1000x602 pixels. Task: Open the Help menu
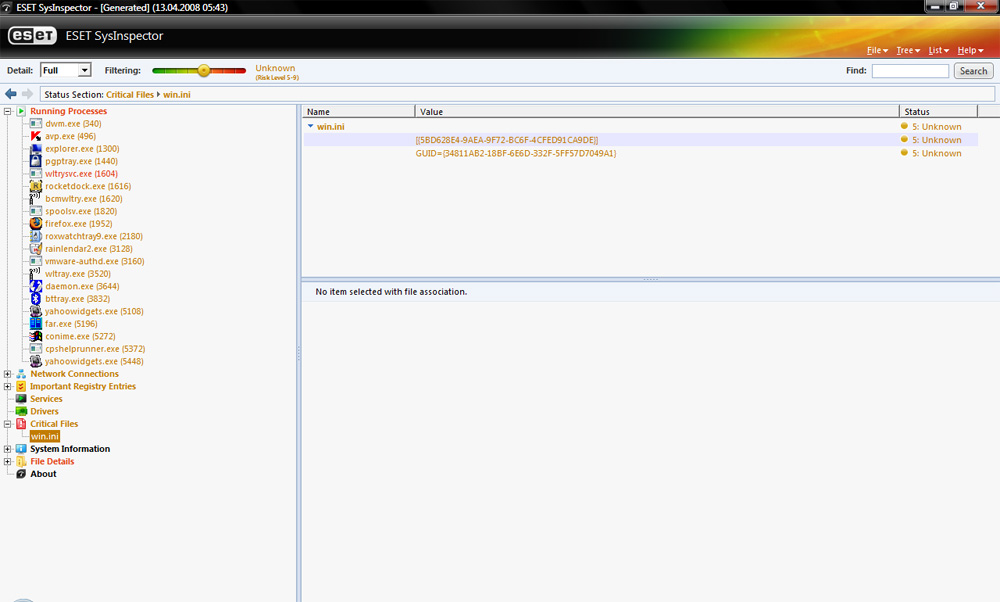coord(970,50)
